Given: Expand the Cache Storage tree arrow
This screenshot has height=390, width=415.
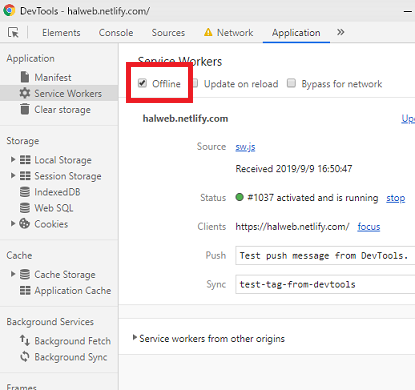Looking at the screenshot, I should click(x=13, y=274).
